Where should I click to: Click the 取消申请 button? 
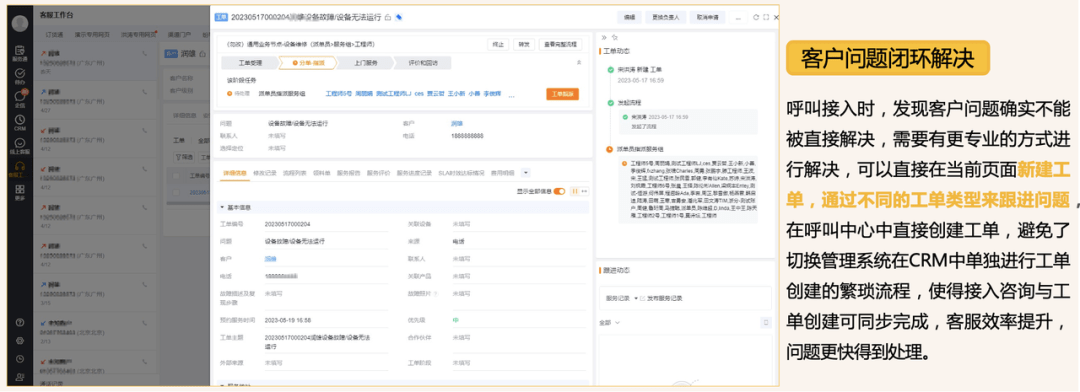(x=707, y=17)
